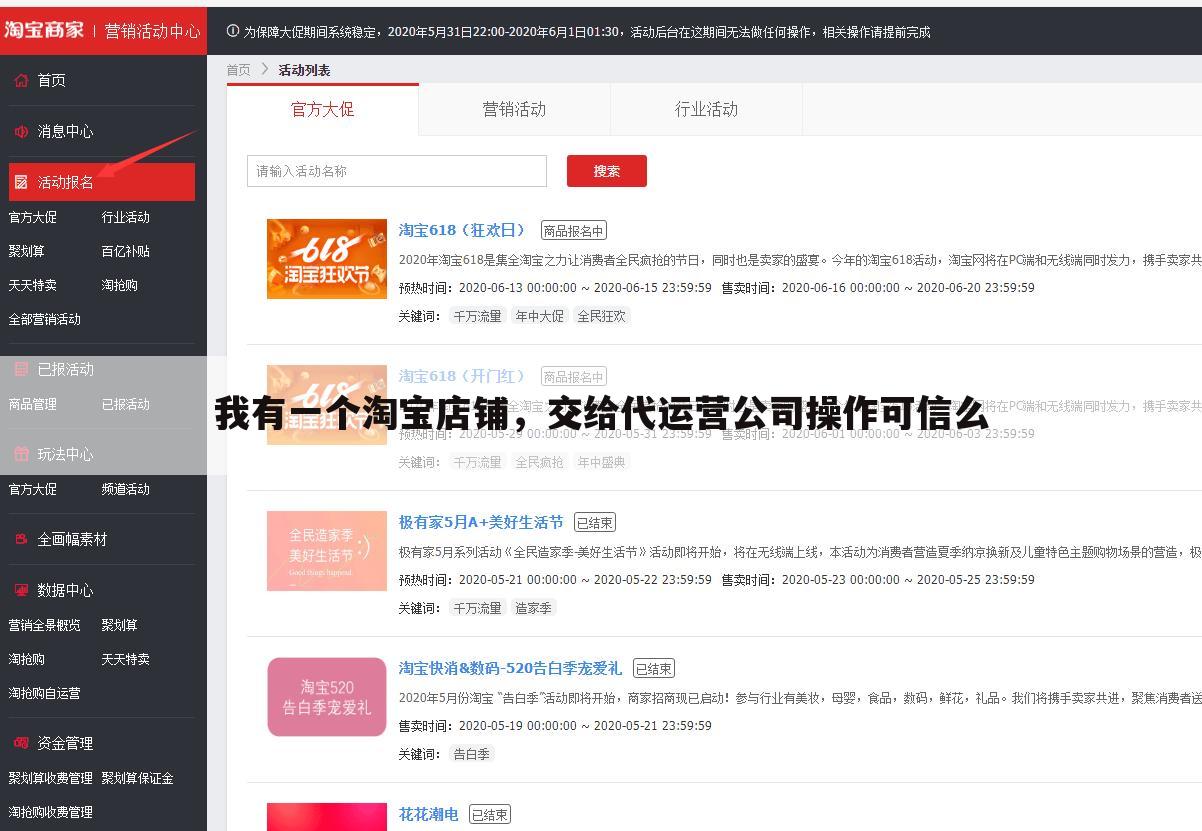Select 活动报名 highlighted menu item
1202x831 pixels.
pyautogui.click(x=102, y=182)
